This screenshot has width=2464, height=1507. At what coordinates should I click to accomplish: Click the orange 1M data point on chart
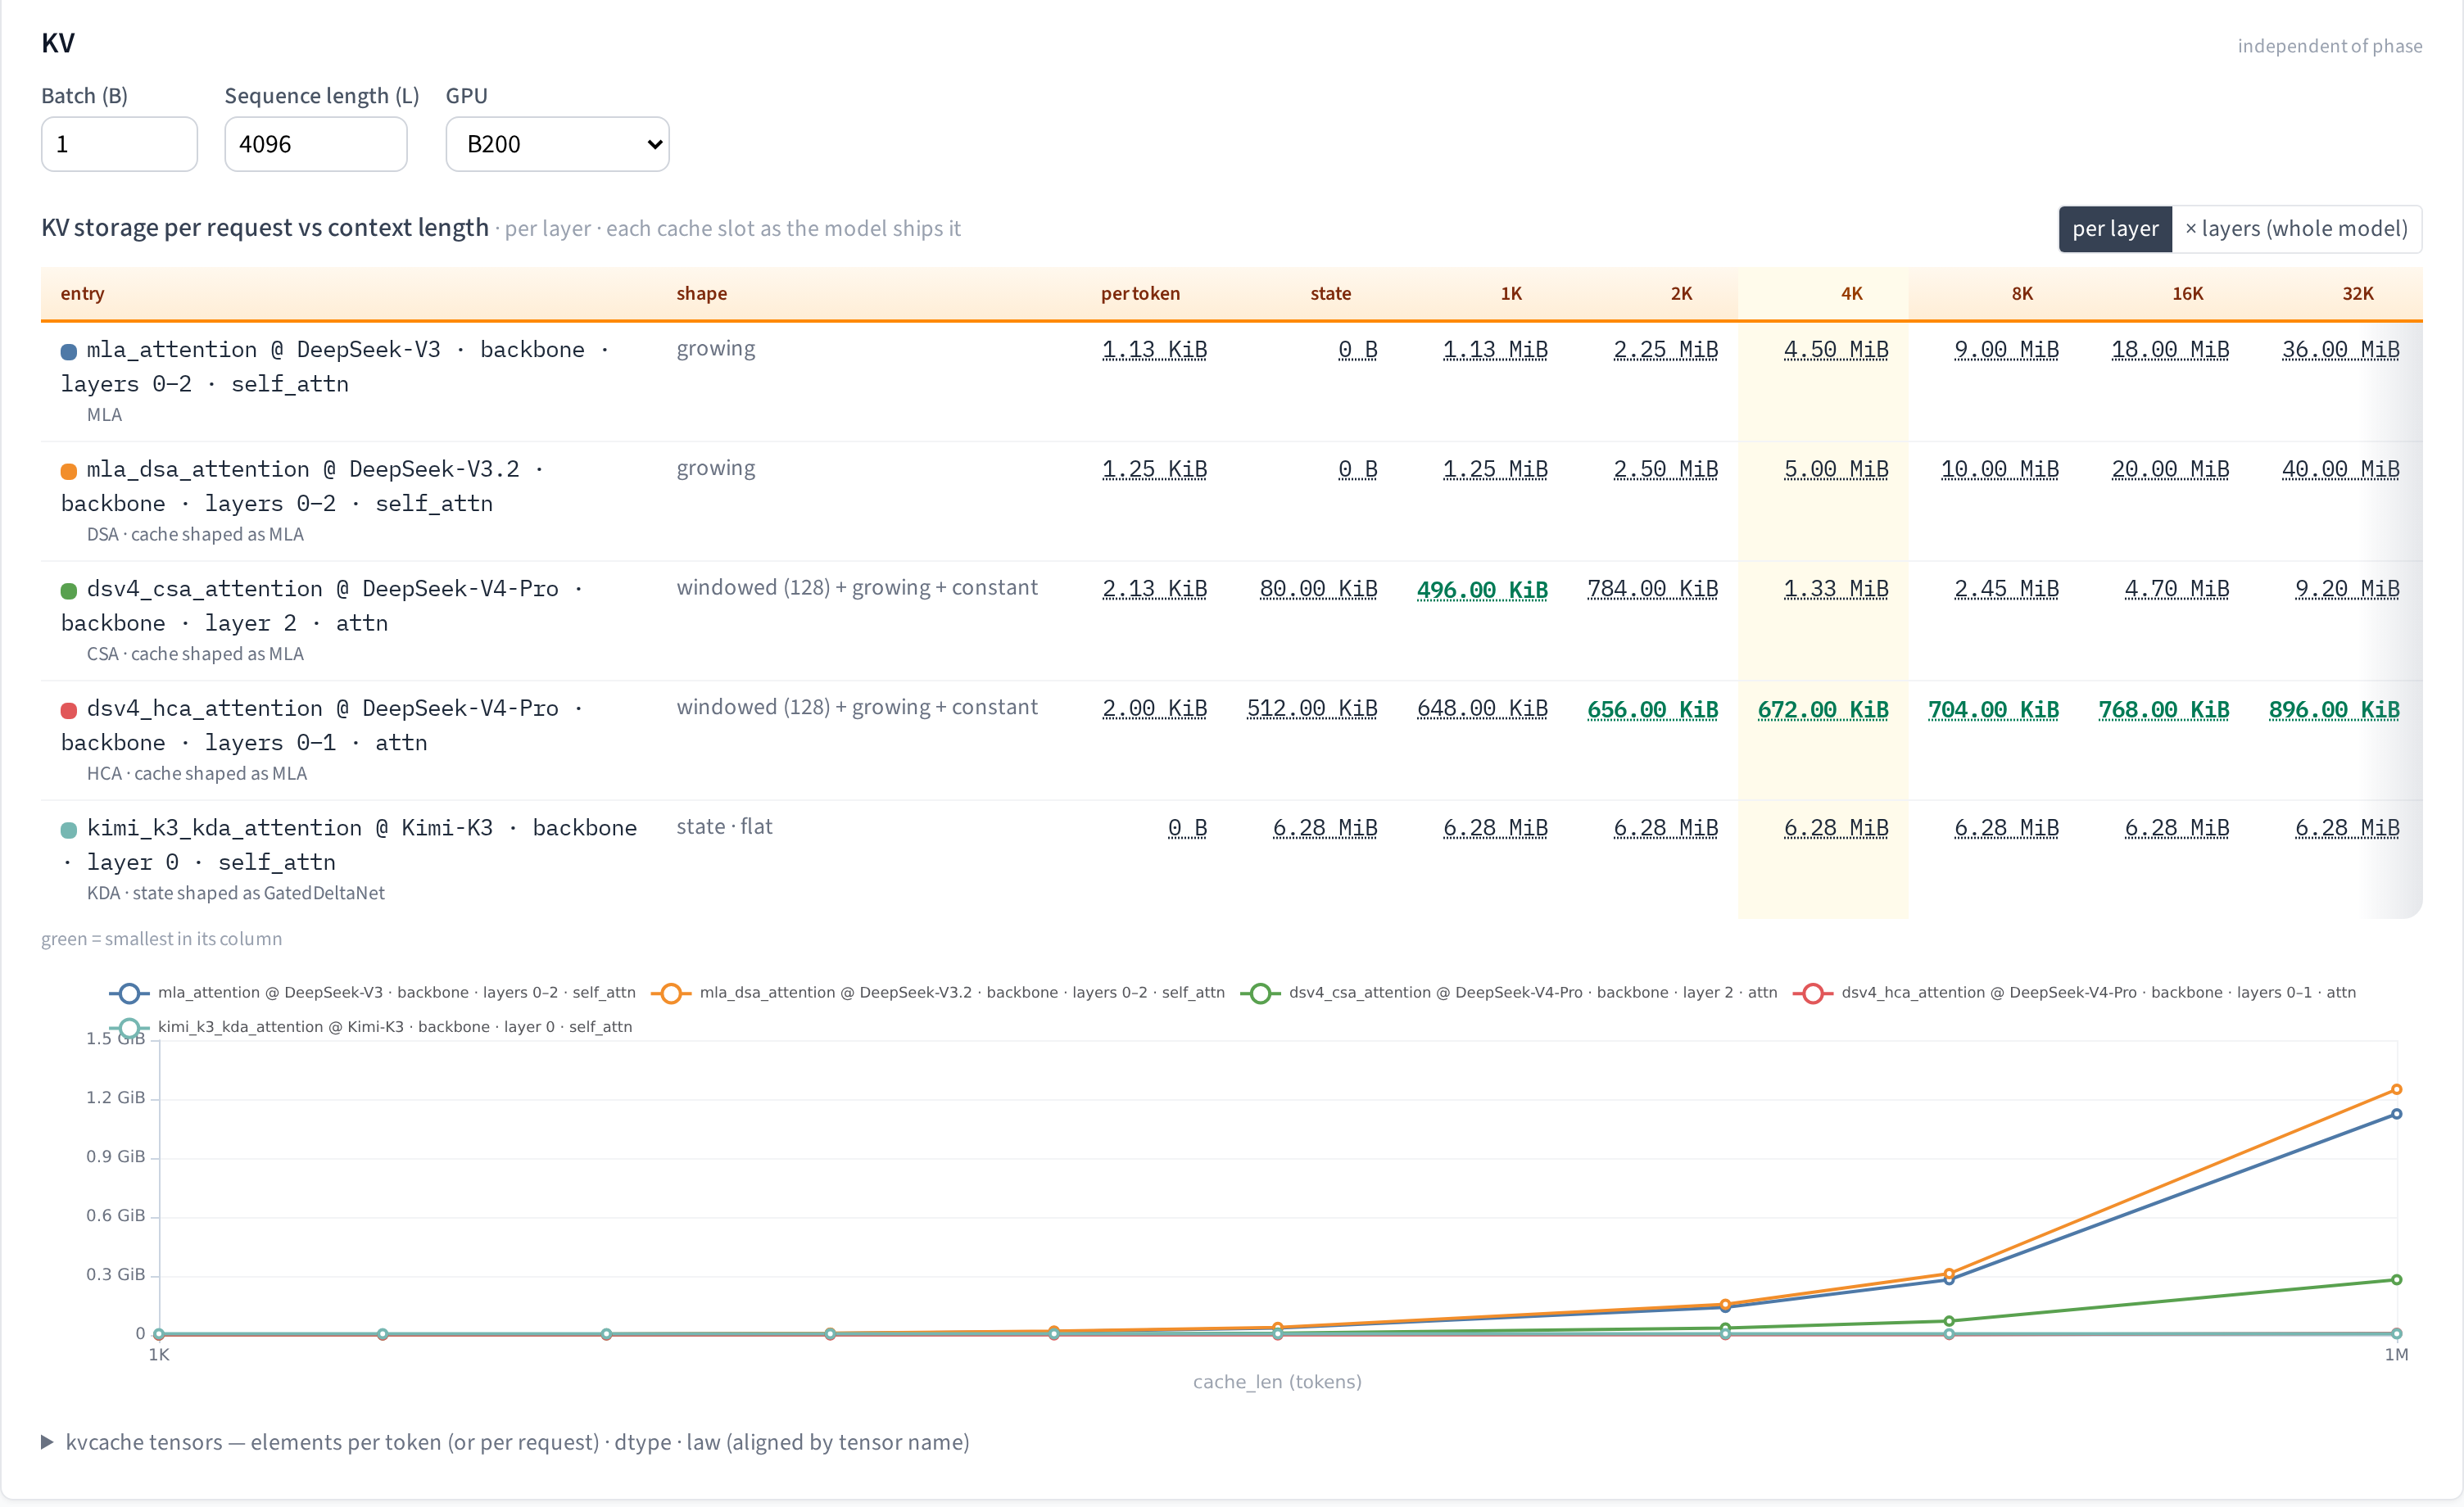pos(2396,1090)
